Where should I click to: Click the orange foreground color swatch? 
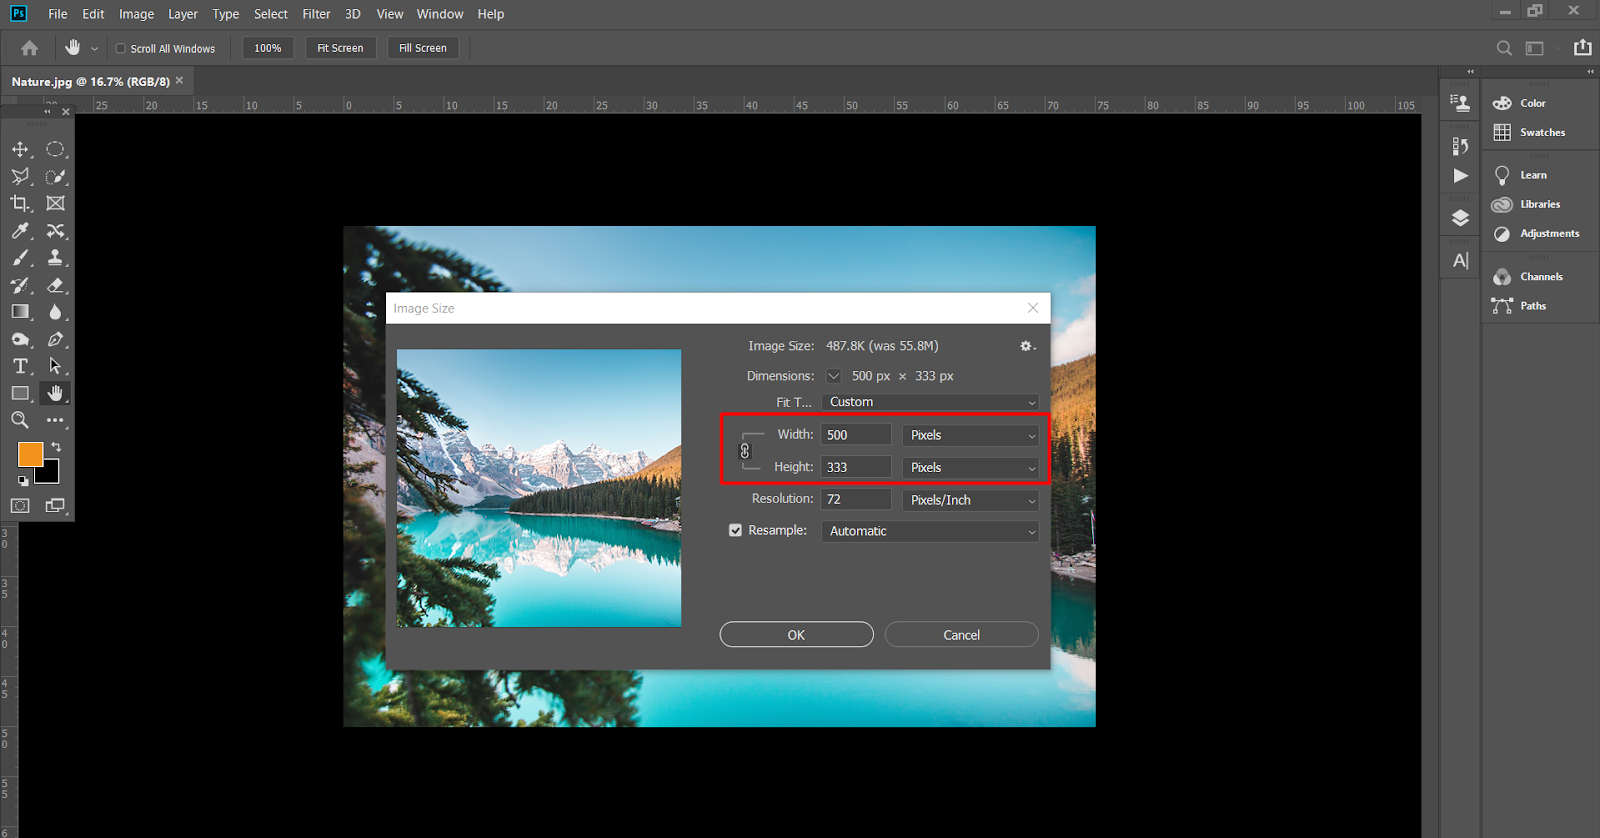[29, 453]
